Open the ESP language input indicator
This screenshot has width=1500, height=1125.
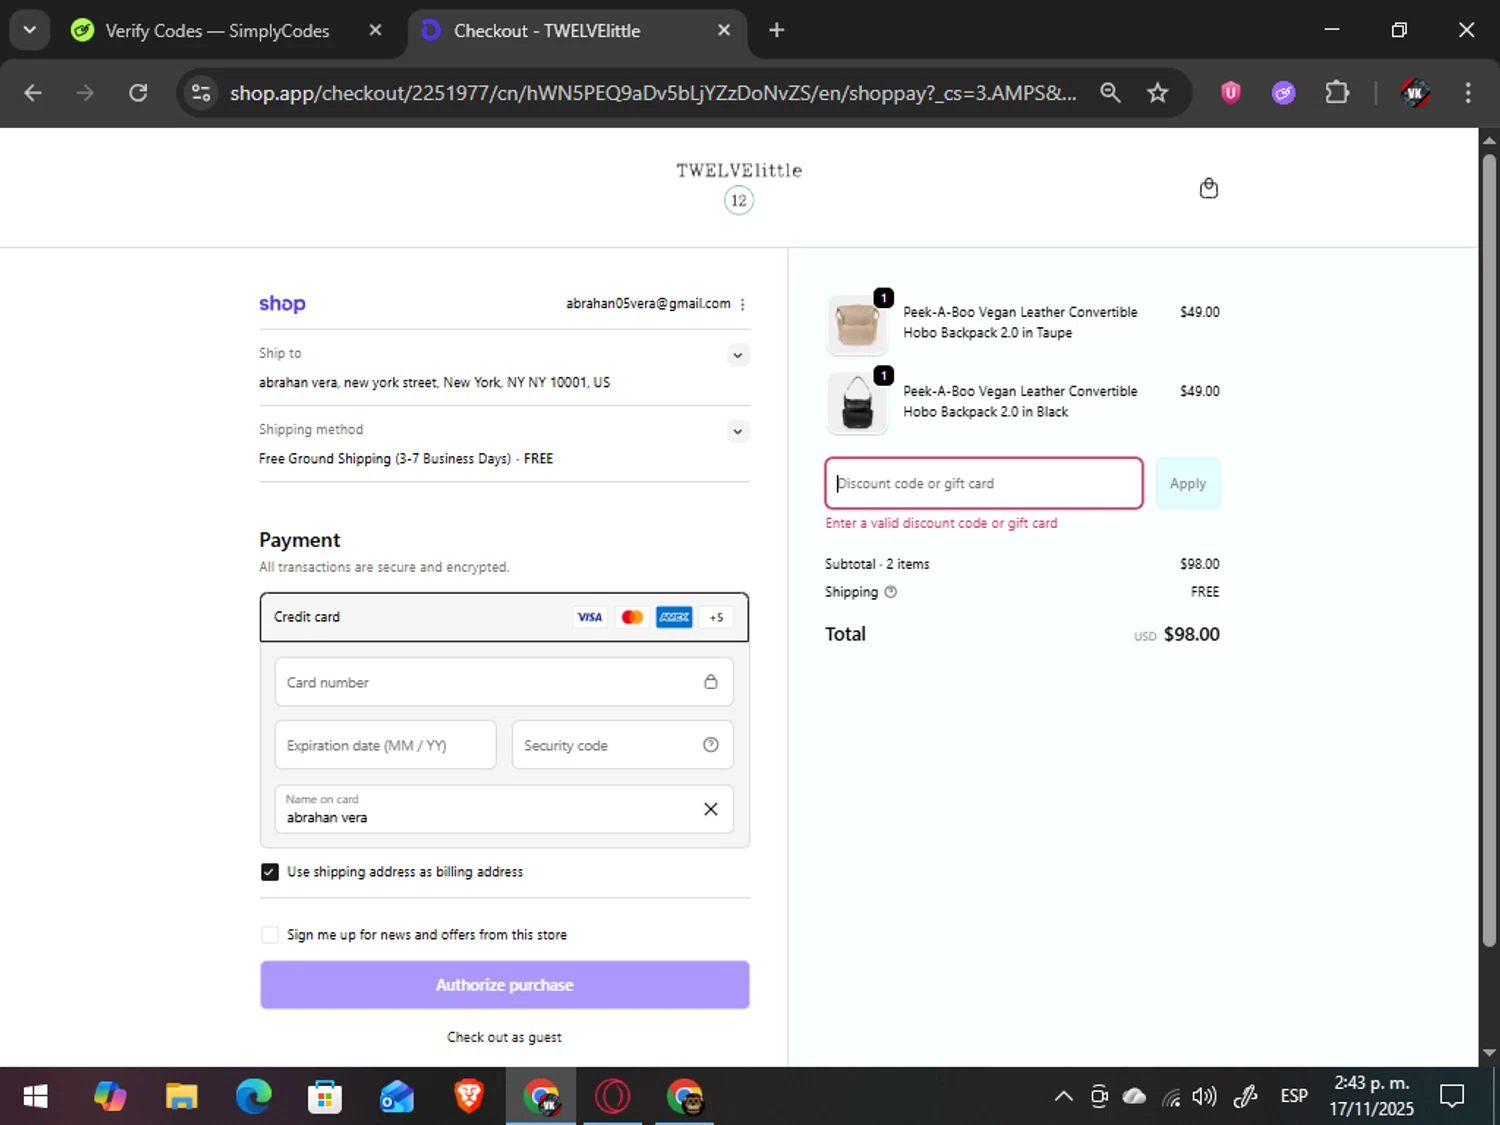pyautogui.click(x=1294, y=1097)
